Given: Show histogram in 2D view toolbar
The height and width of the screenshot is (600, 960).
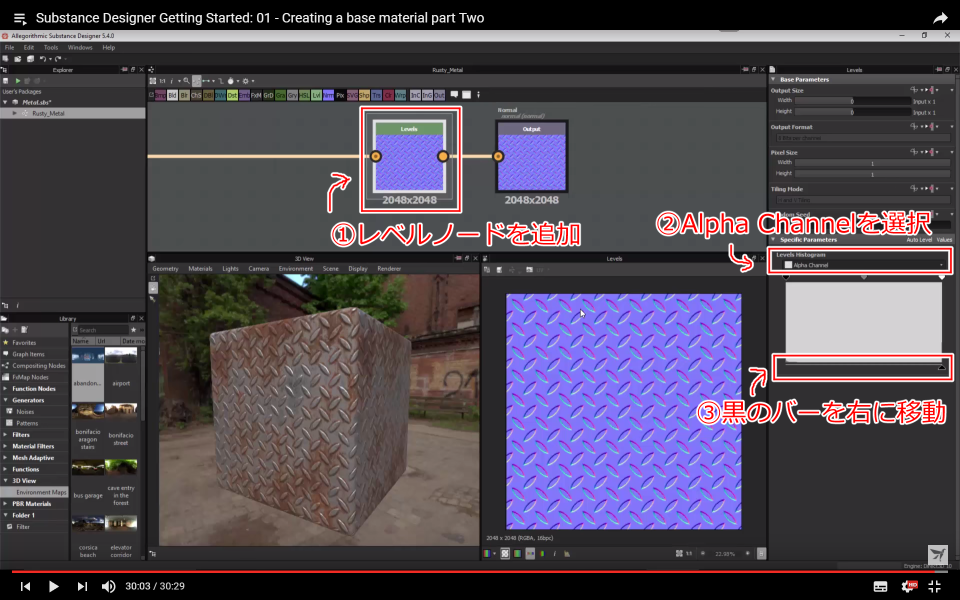Looking at the screenshot, I should [567, 553].
